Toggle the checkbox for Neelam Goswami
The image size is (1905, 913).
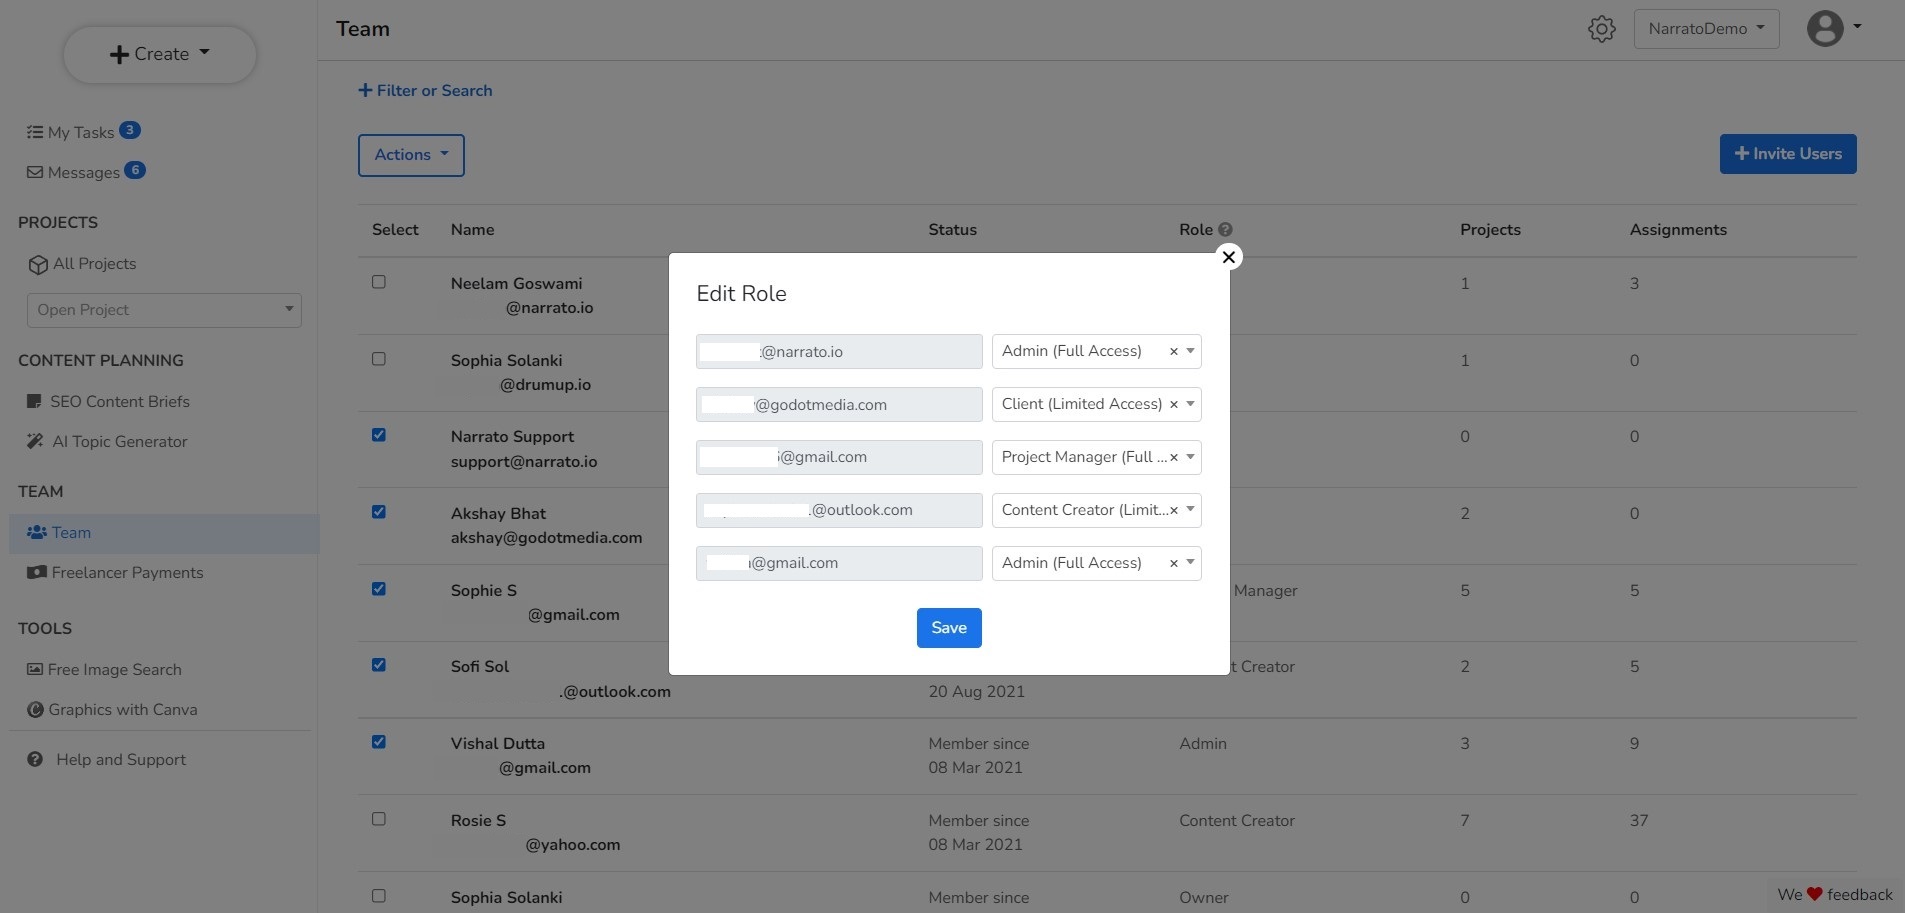tap(379, 282)
